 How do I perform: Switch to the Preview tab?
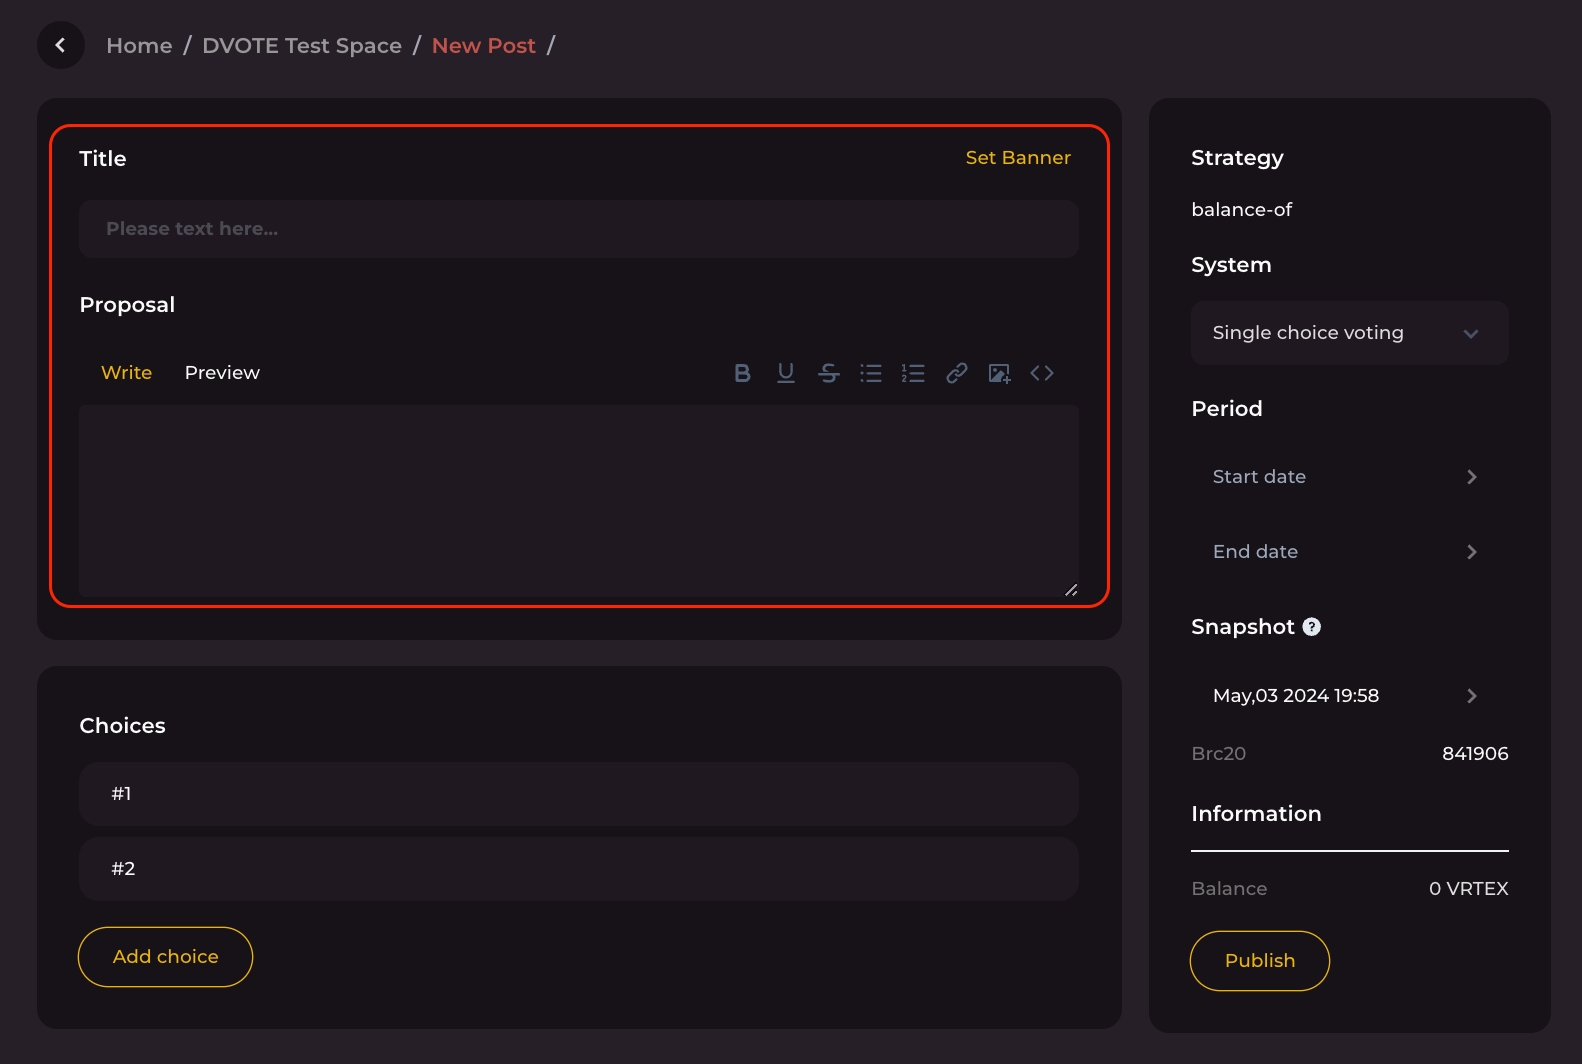pyautogui.click(x=222, y=373)
